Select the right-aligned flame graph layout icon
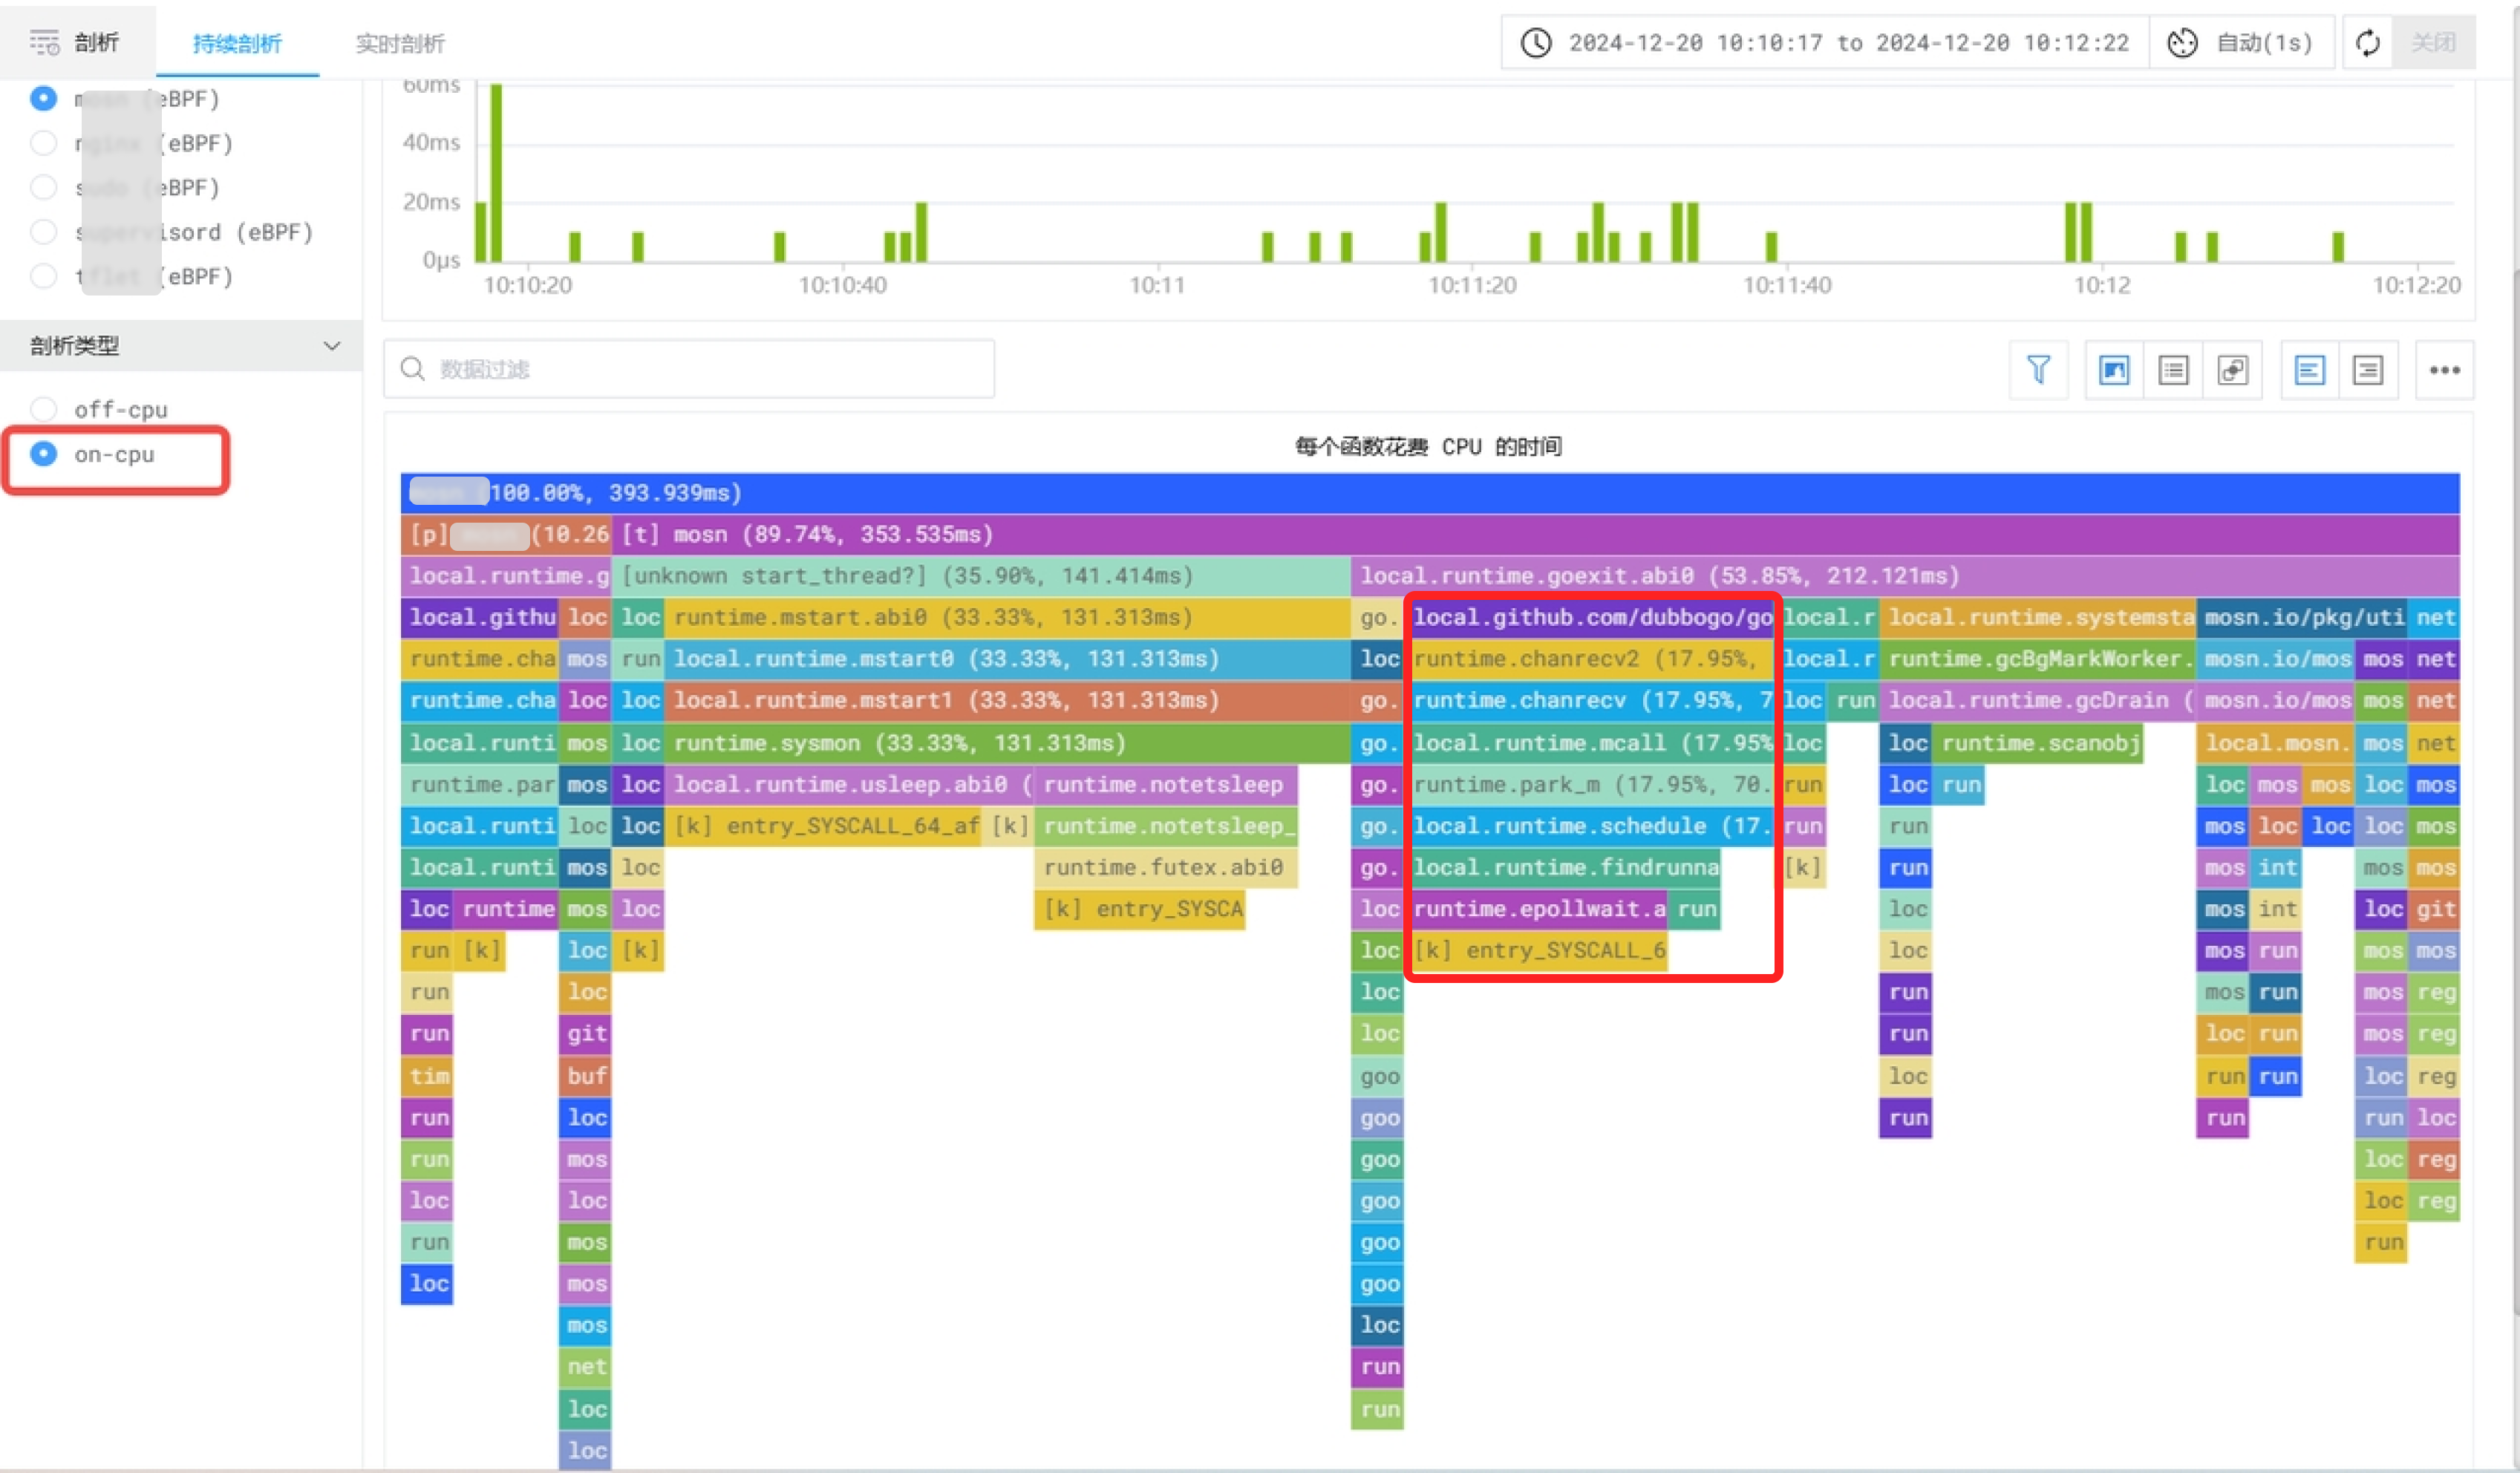Image resolution: width=2520 pixels, height=1473 pixels. 2368,370
